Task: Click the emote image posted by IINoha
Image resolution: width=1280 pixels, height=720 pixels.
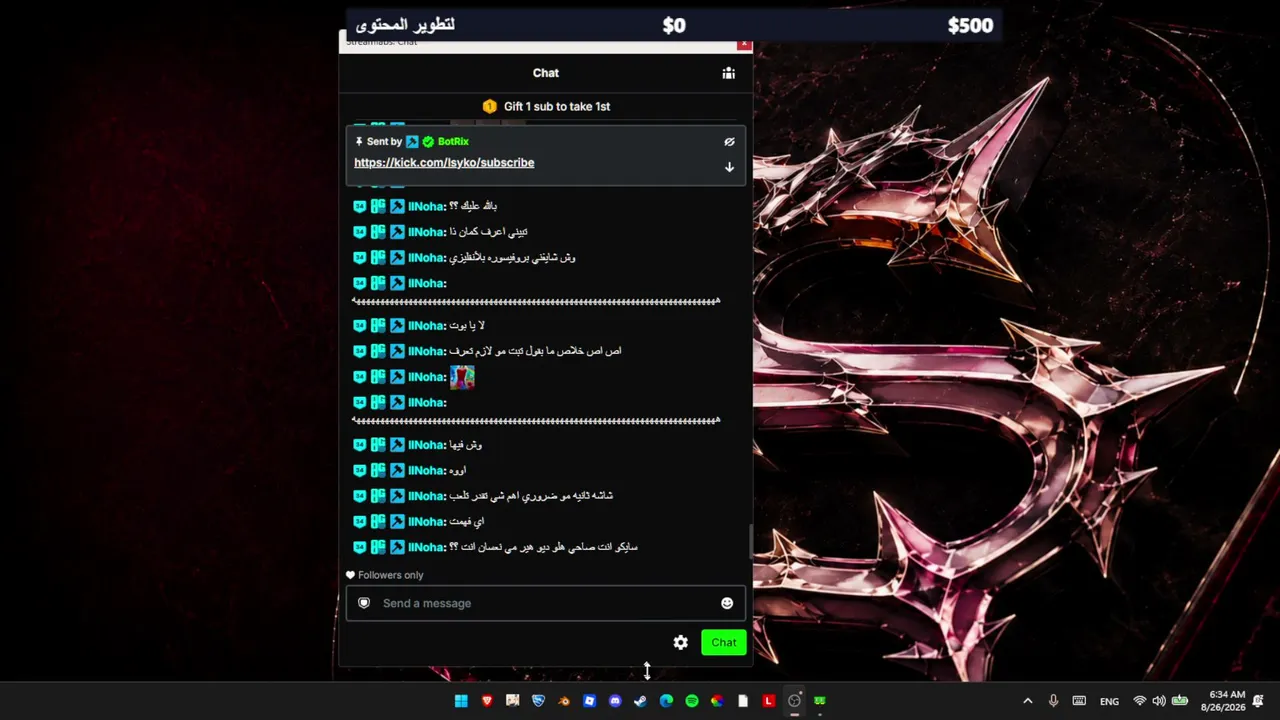Action: (462, 377)
